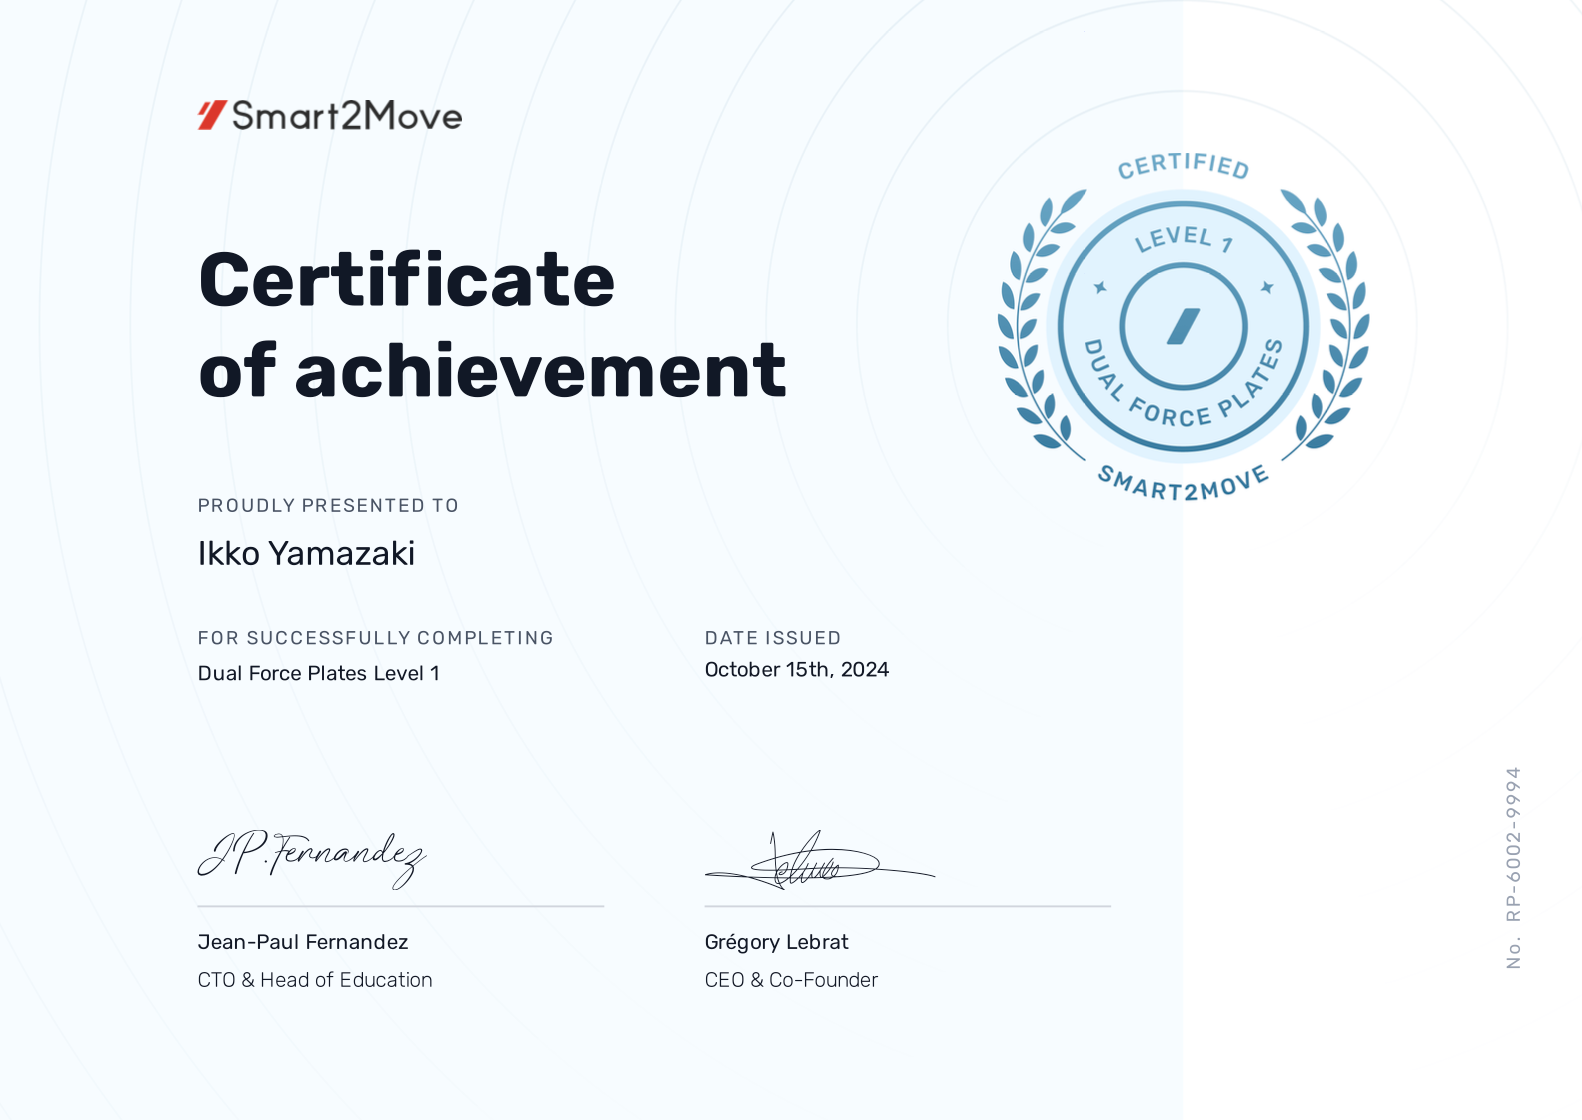Viewport: 1582px width, 1120px height.
Task: Click the slash emblem in the badge center
Action: [1183, 326]
